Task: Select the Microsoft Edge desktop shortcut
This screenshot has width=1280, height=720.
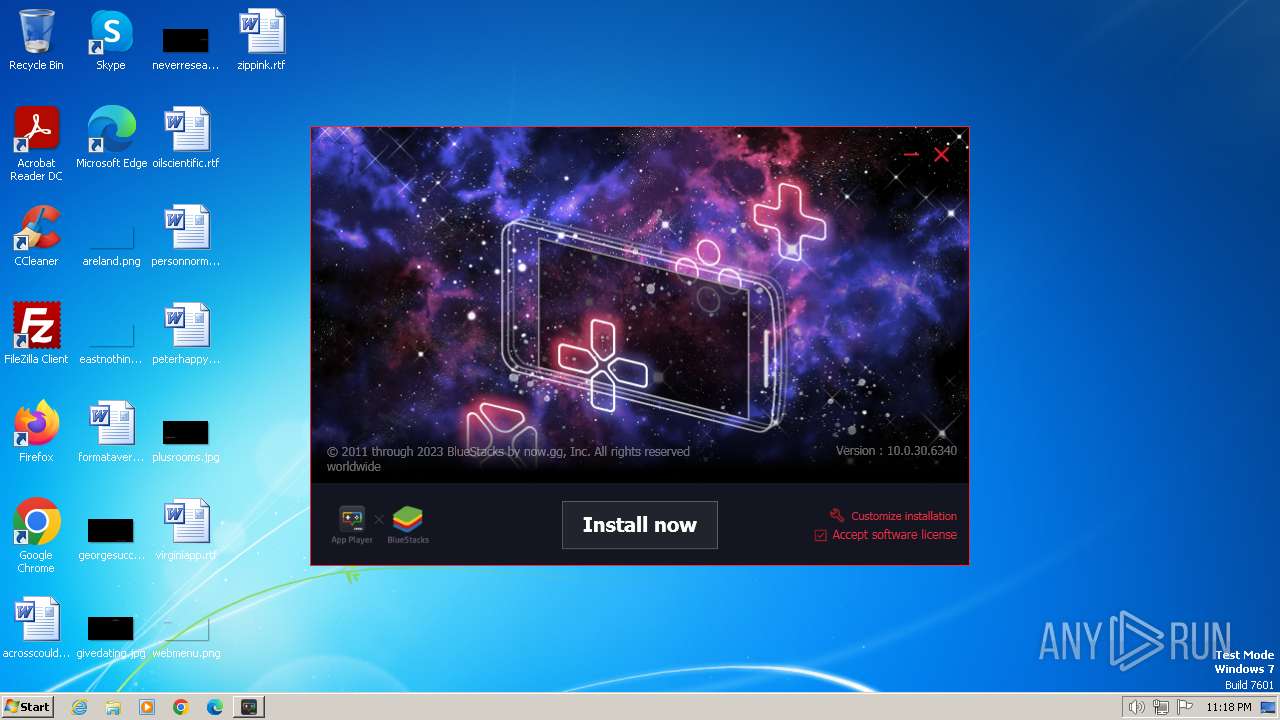Action: (111, 138)
